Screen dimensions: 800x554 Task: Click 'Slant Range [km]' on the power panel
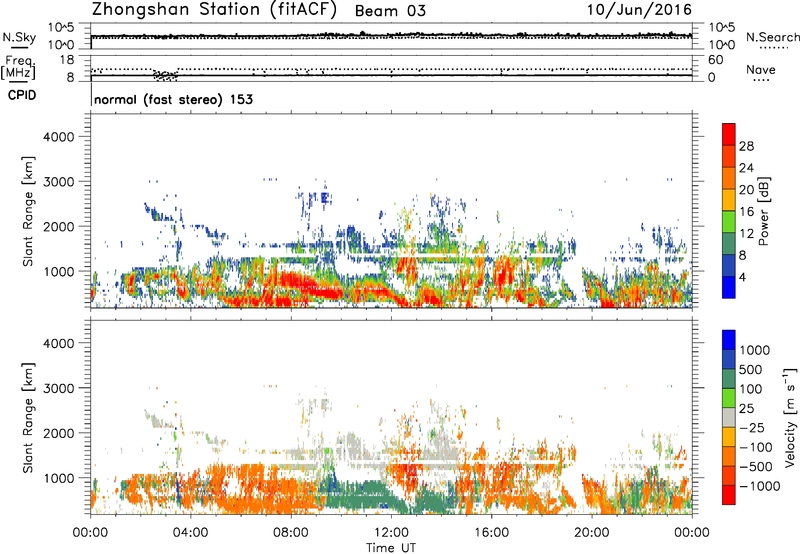[28, 211]
